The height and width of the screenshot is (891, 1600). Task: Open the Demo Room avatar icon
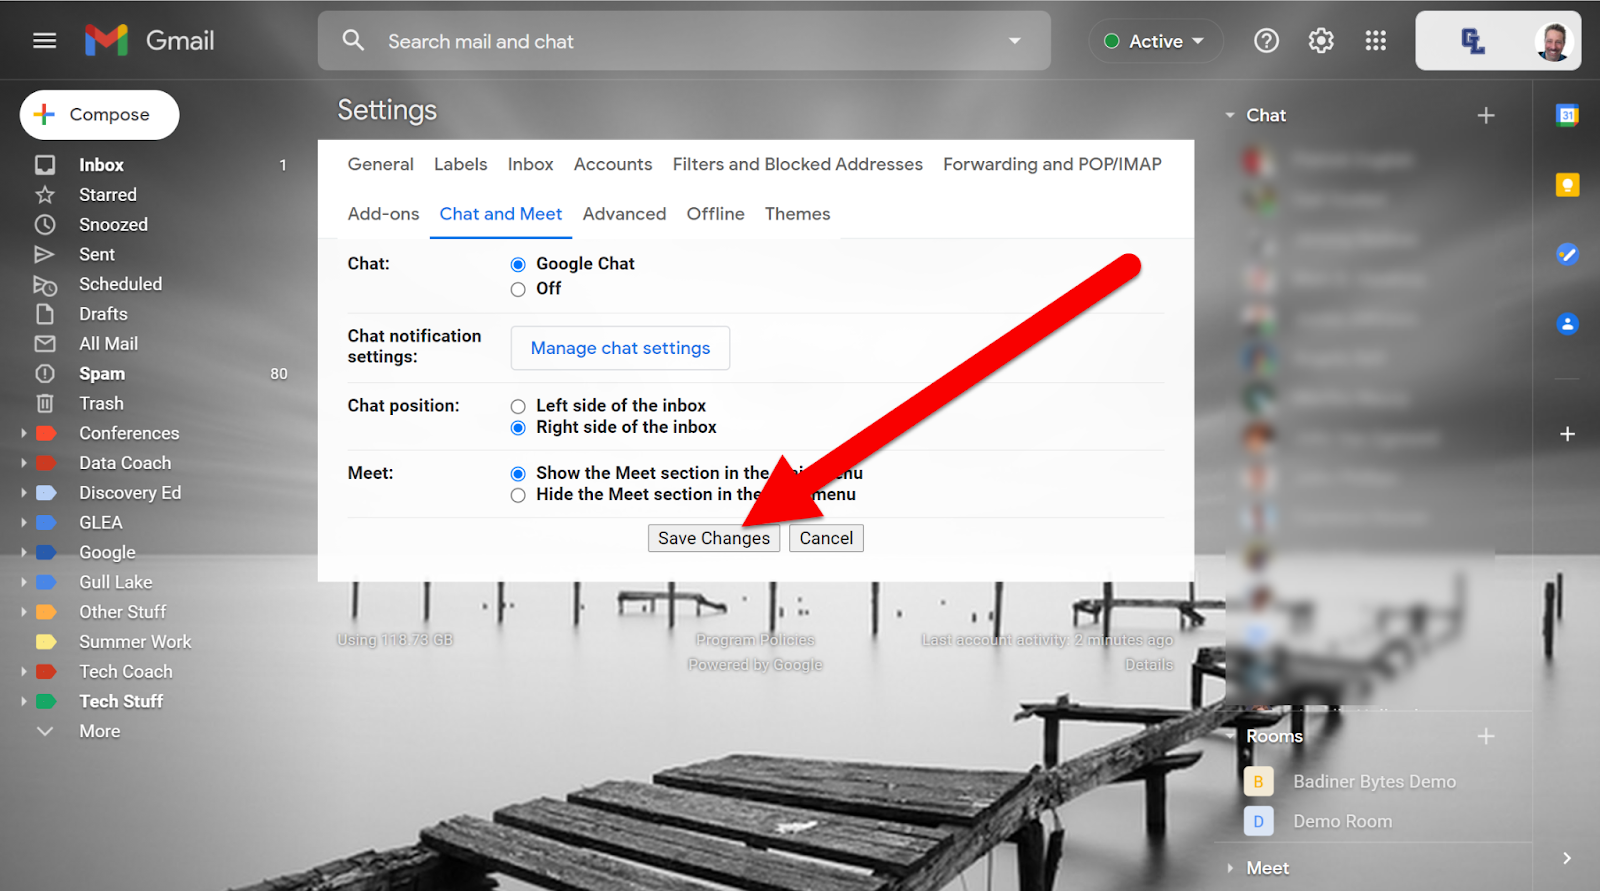pyautogui.click(x=1258, y=822)
